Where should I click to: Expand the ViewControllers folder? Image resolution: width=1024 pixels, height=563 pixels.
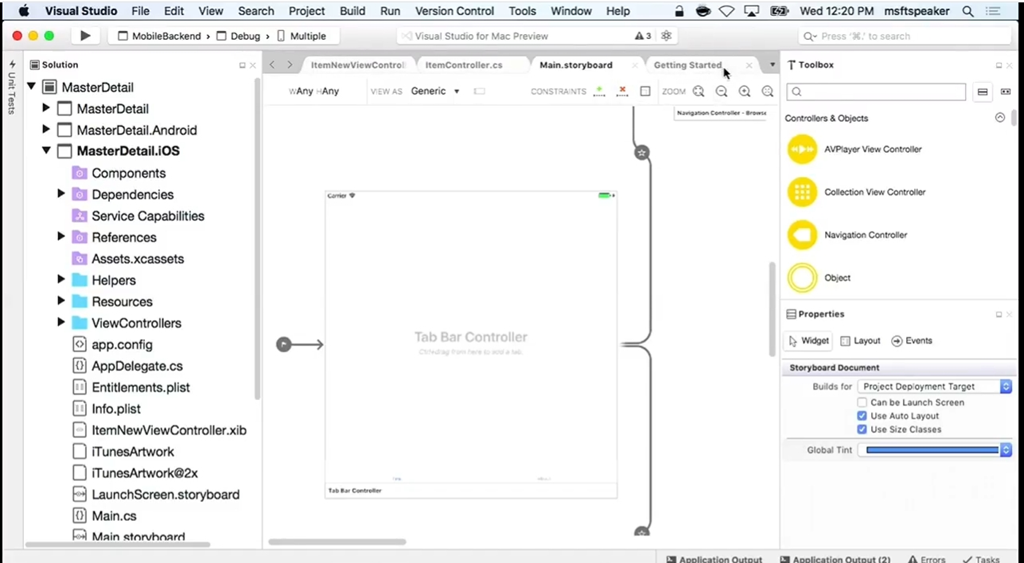coord(61,323)
